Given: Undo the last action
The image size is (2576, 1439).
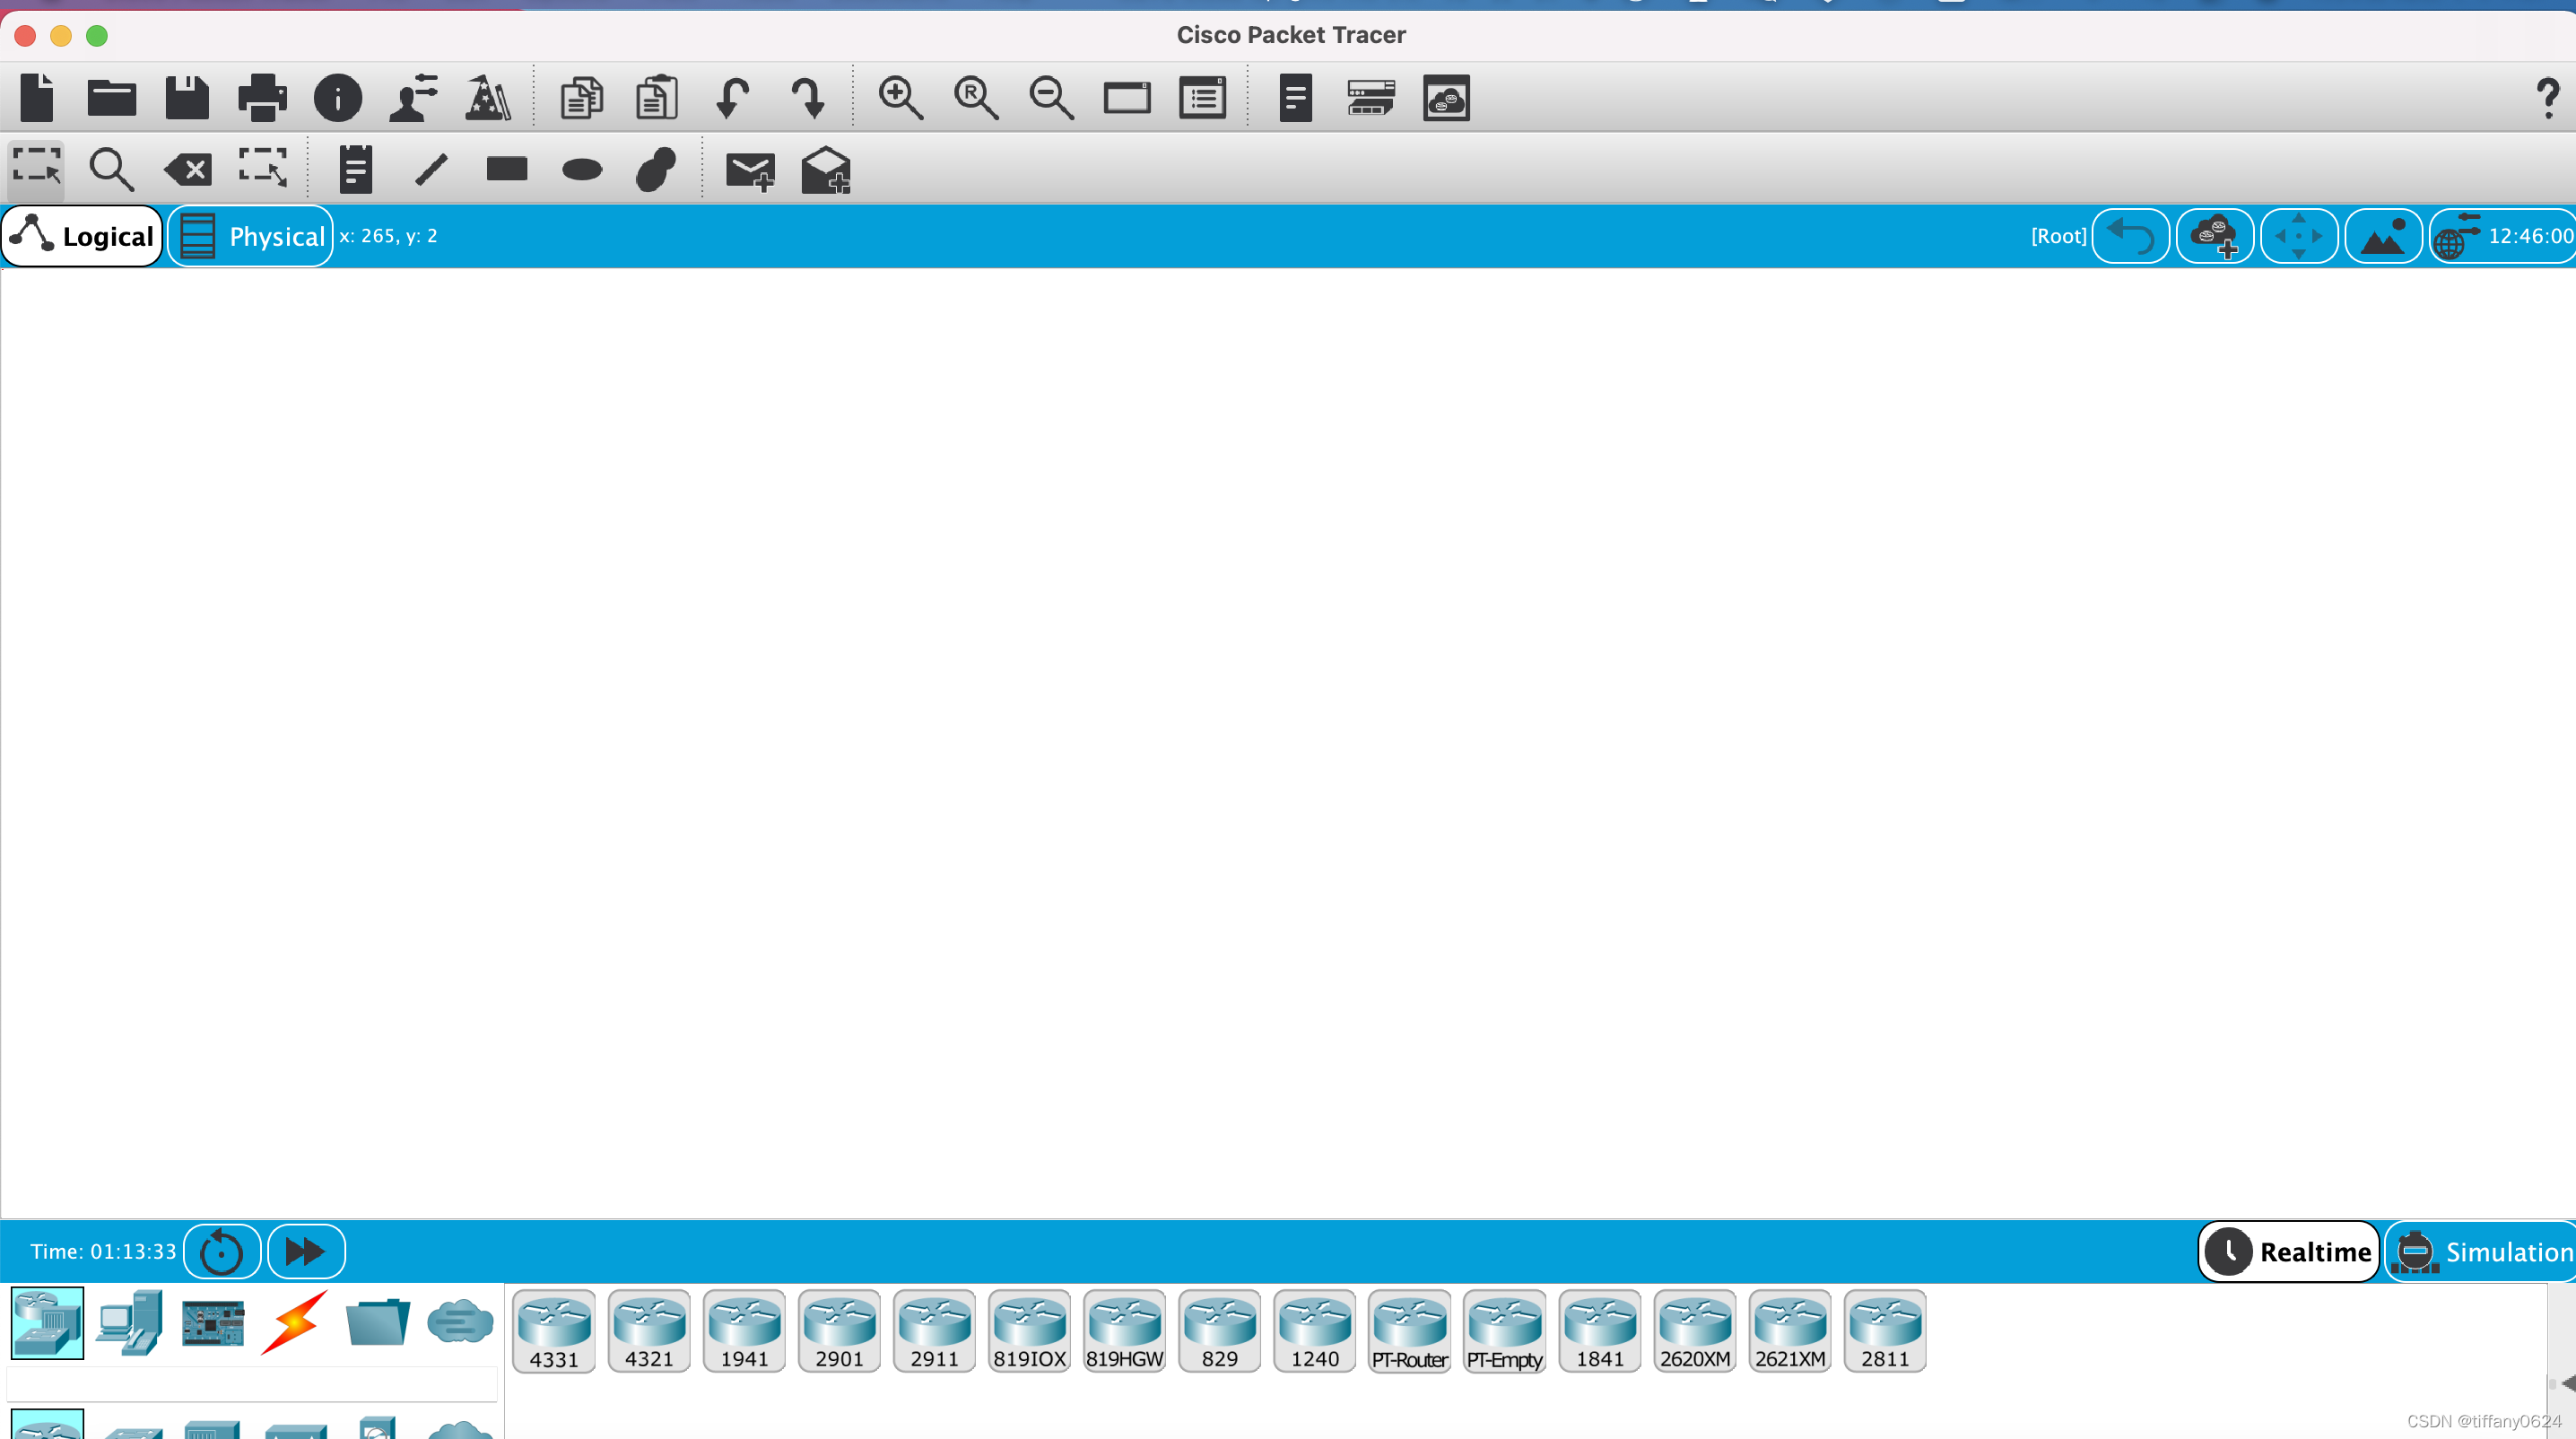Looking at the screenshot, I should (x=732, y=98).
